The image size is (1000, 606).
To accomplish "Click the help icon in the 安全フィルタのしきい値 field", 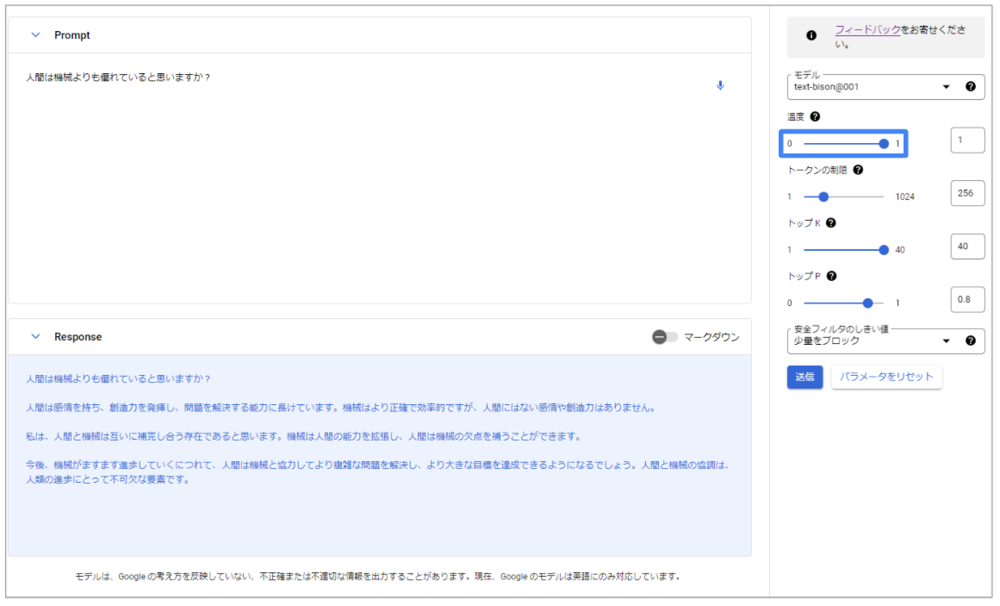I will pyautogui.click(x=970, y=341).
